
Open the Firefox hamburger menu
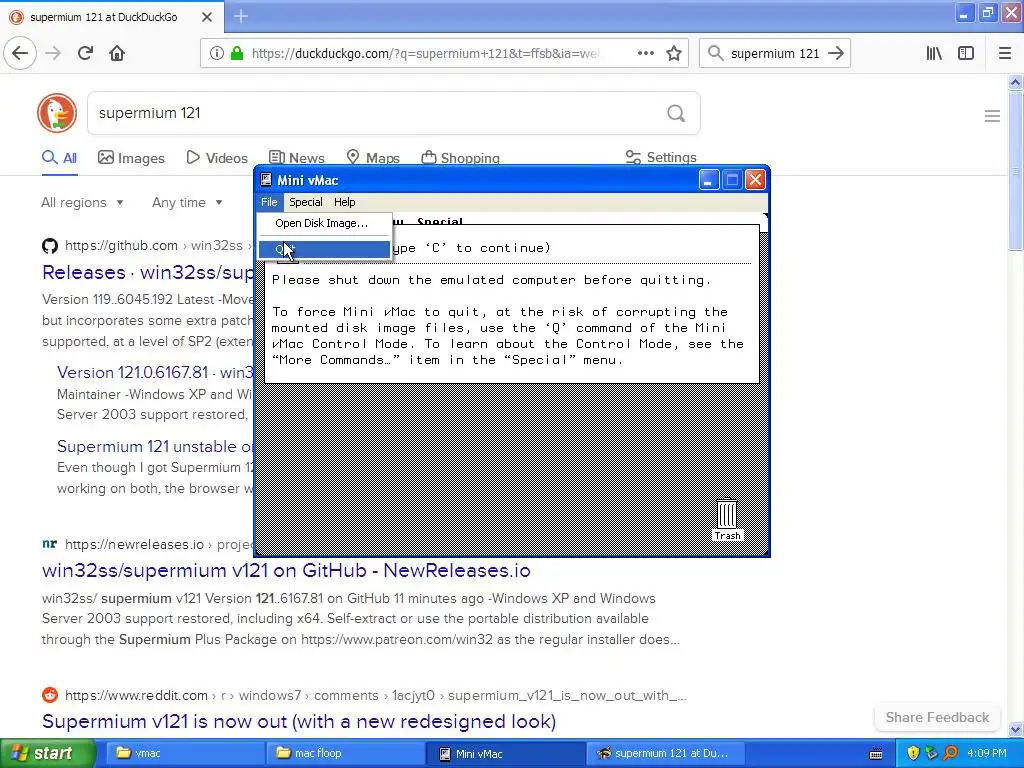pyautogui.click(x=1005, y=53)
